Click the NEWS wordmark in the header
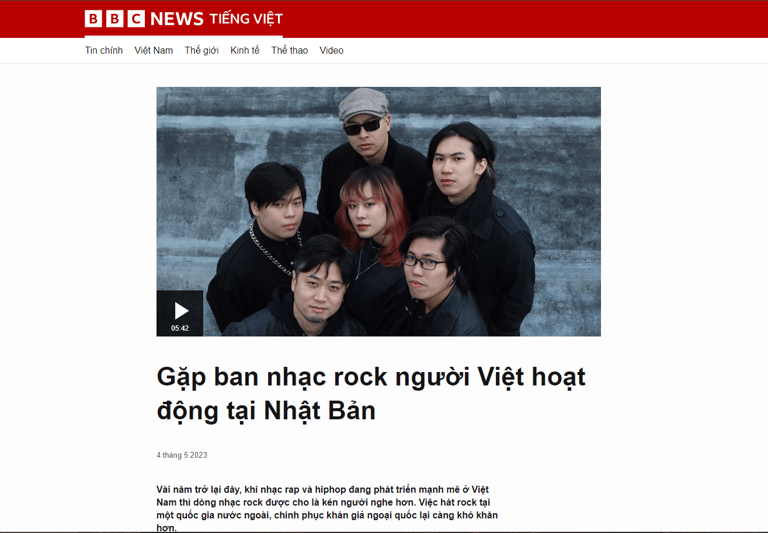 [x=177, y=19]
